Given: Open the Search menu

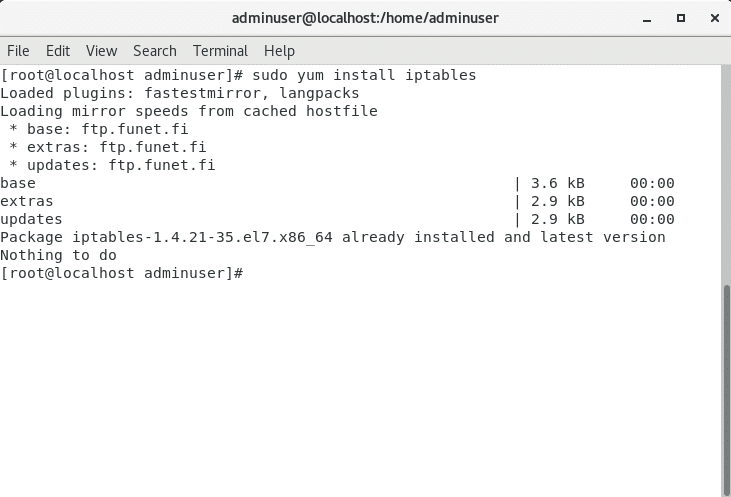Looking at the screenshot, I should click(x=154, y=50).
